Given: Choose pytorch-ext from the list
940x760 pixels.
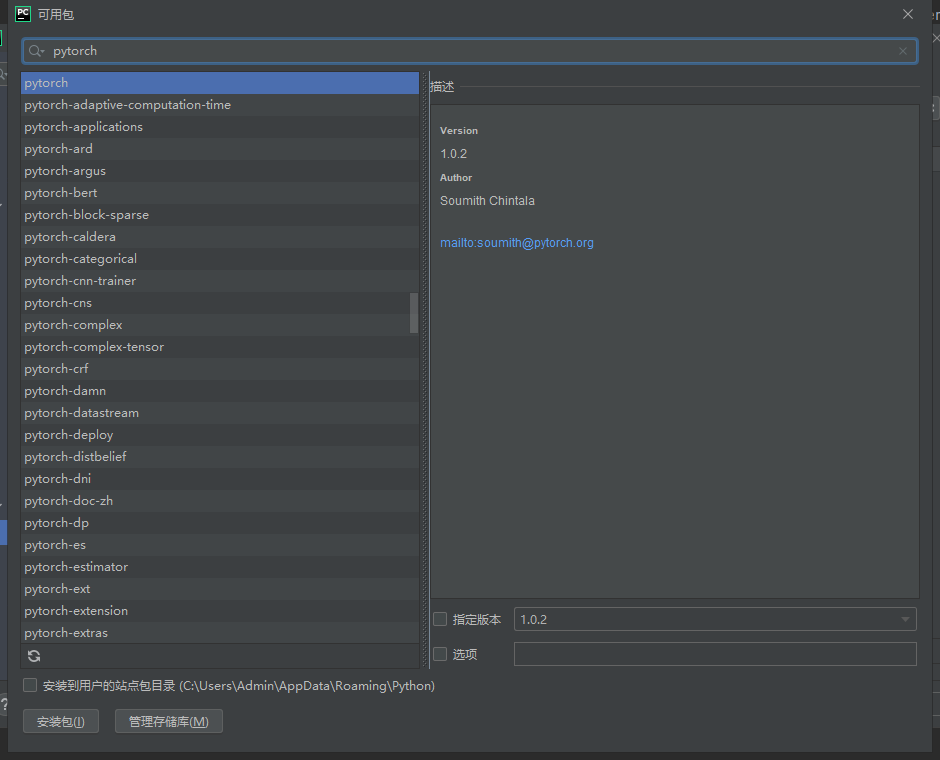Looking at the screenshot, I should (x=219, y=589).
